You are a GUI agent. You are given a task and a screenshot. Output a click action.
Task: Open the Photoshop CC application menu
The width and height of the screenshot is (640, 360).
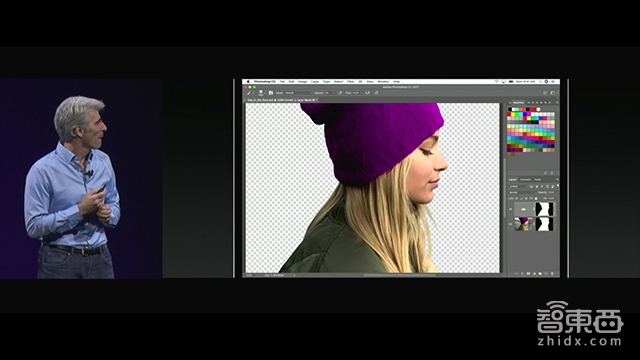pos(264,82)
